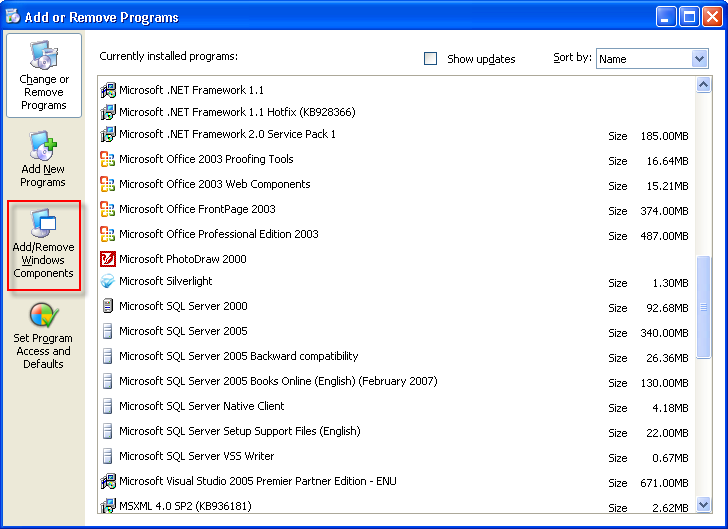Select Microsoft .NET Framework 1.1 icon
Image resolution: width=728 pixels, height=529 pixels.
(x=108, y=90)
